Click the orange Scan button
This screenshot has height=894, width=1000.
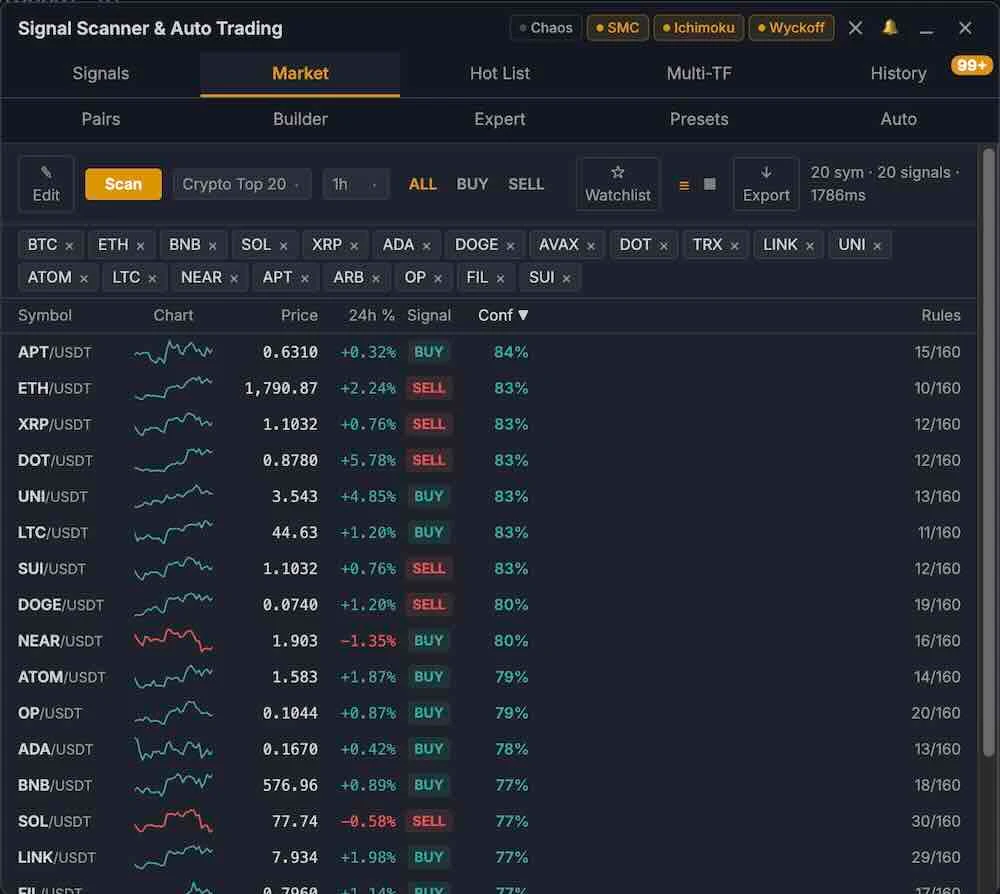123,184
